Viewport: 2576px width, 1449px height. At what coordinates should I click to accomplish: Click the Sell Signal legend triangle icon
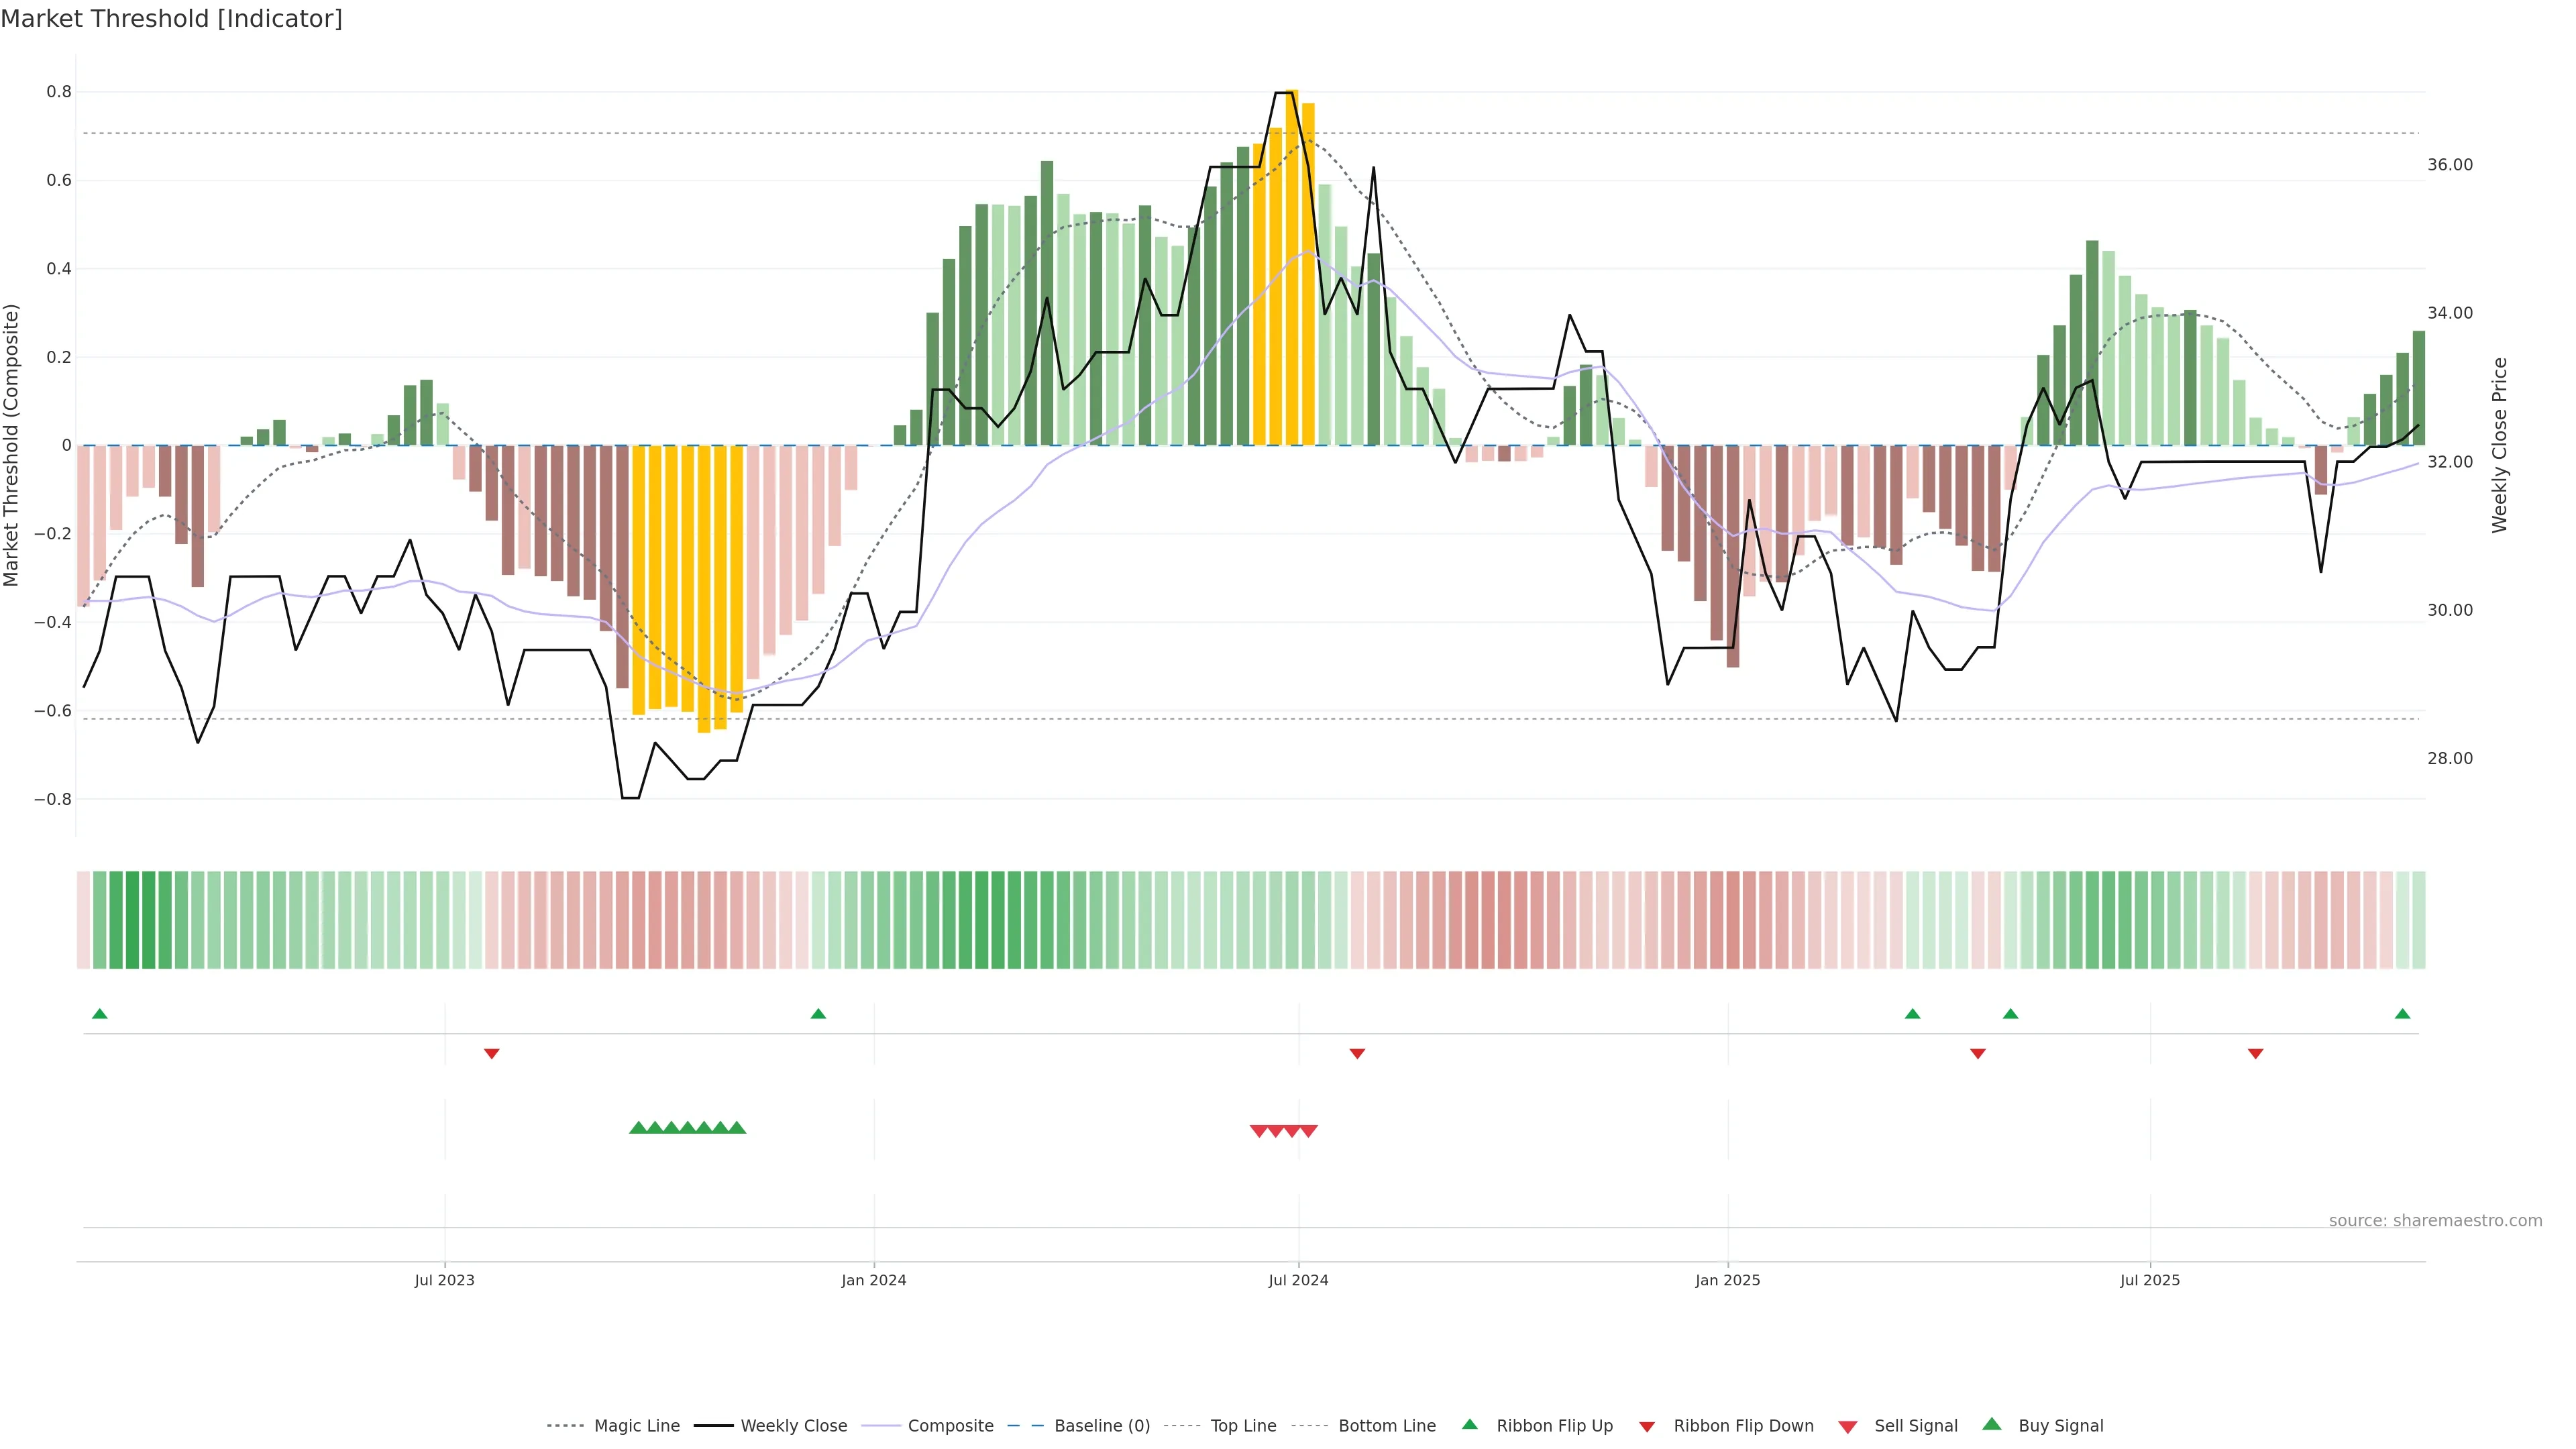point(1847,1426)
